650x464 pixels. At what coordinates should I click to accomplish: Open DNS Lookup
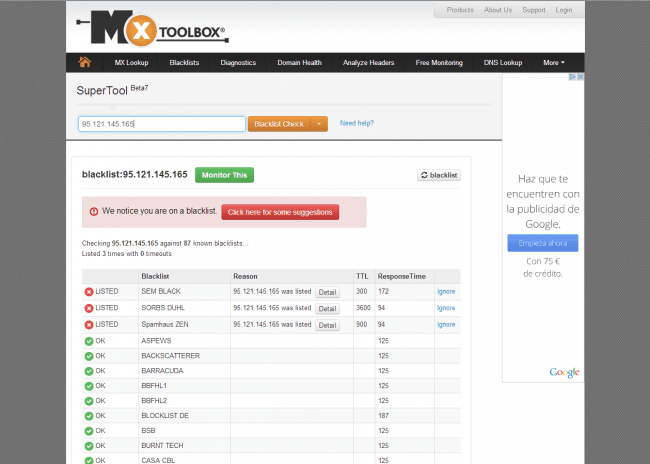[x=503, y=63]
